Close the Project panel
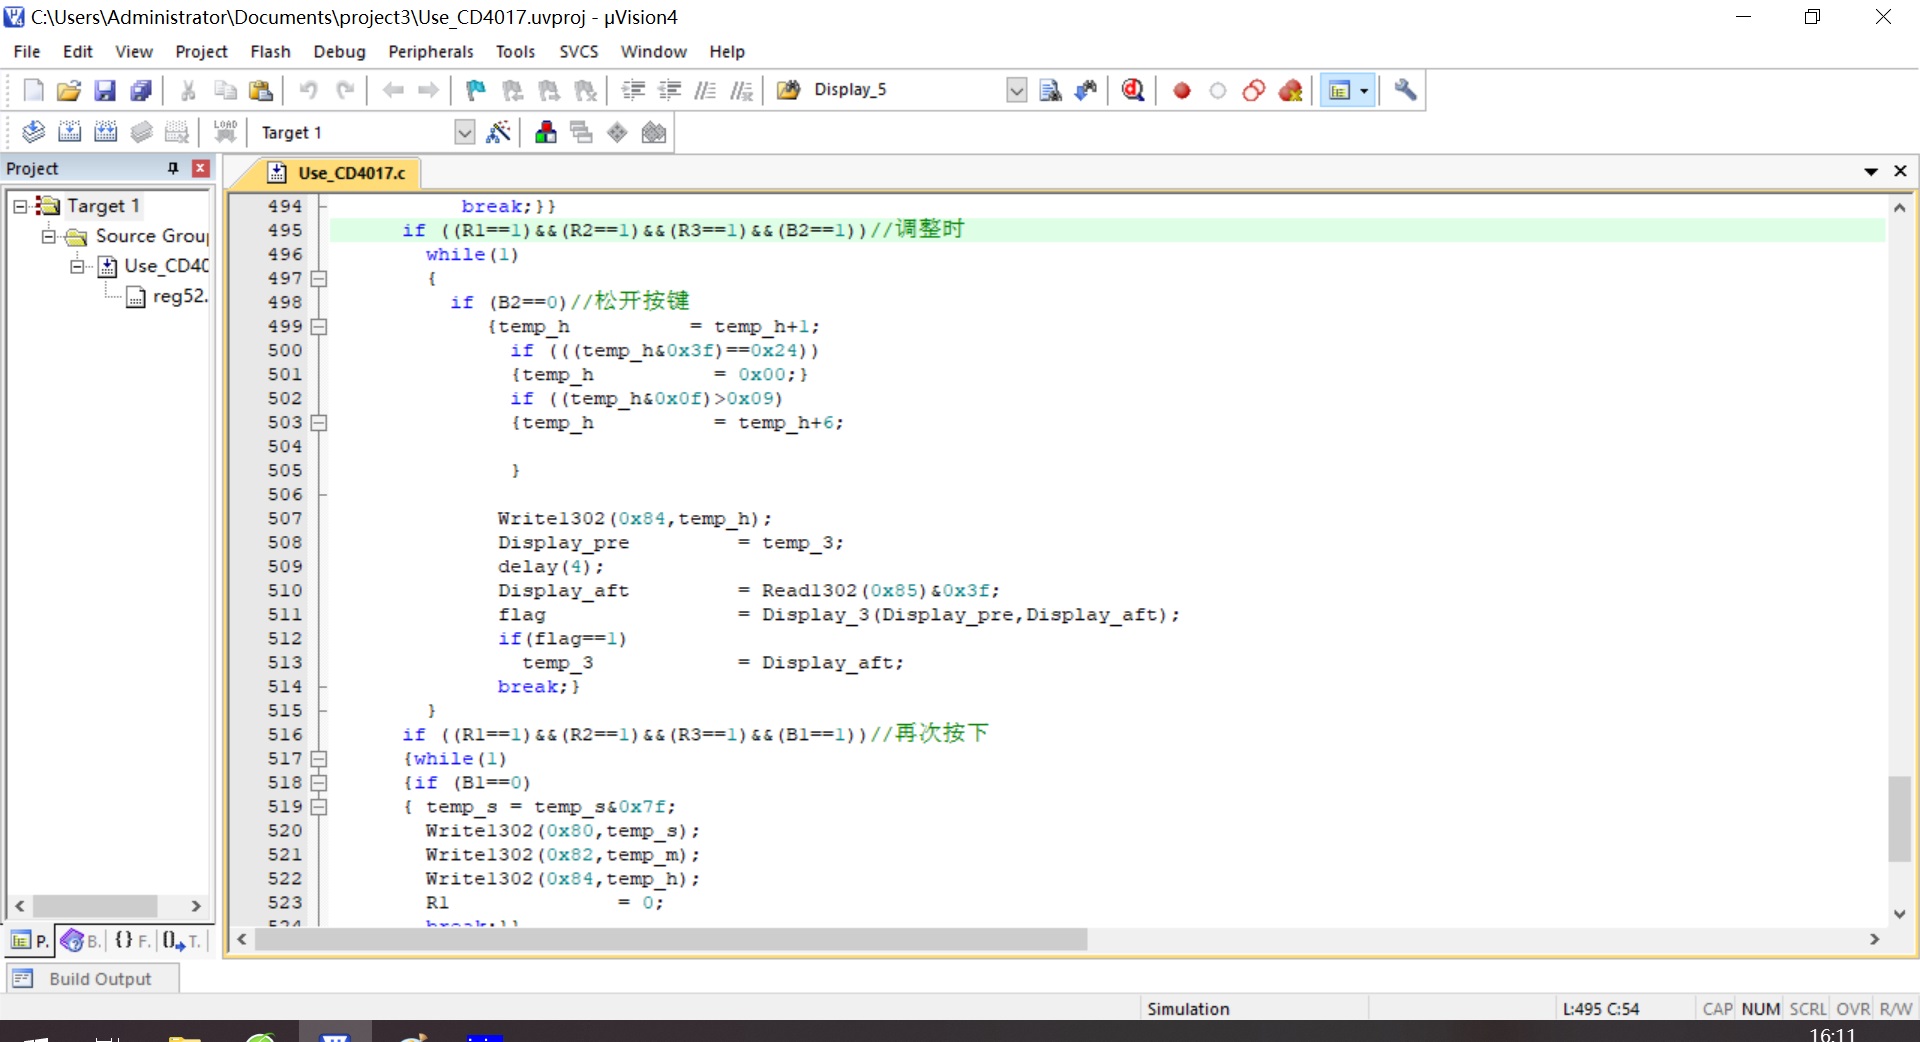The height and width of the screenshot is (1042, 1920). pyautogui.click(x=200, y=168)
